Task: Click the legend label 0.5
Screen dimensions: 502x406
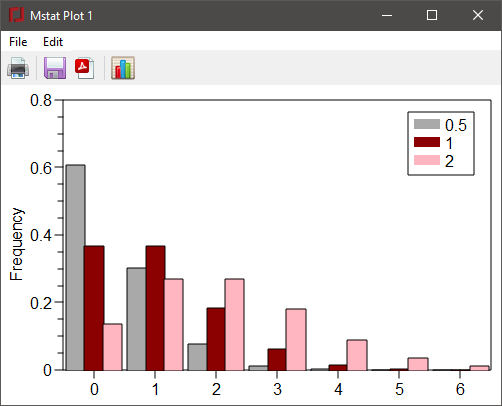Action: coord(456,125)
